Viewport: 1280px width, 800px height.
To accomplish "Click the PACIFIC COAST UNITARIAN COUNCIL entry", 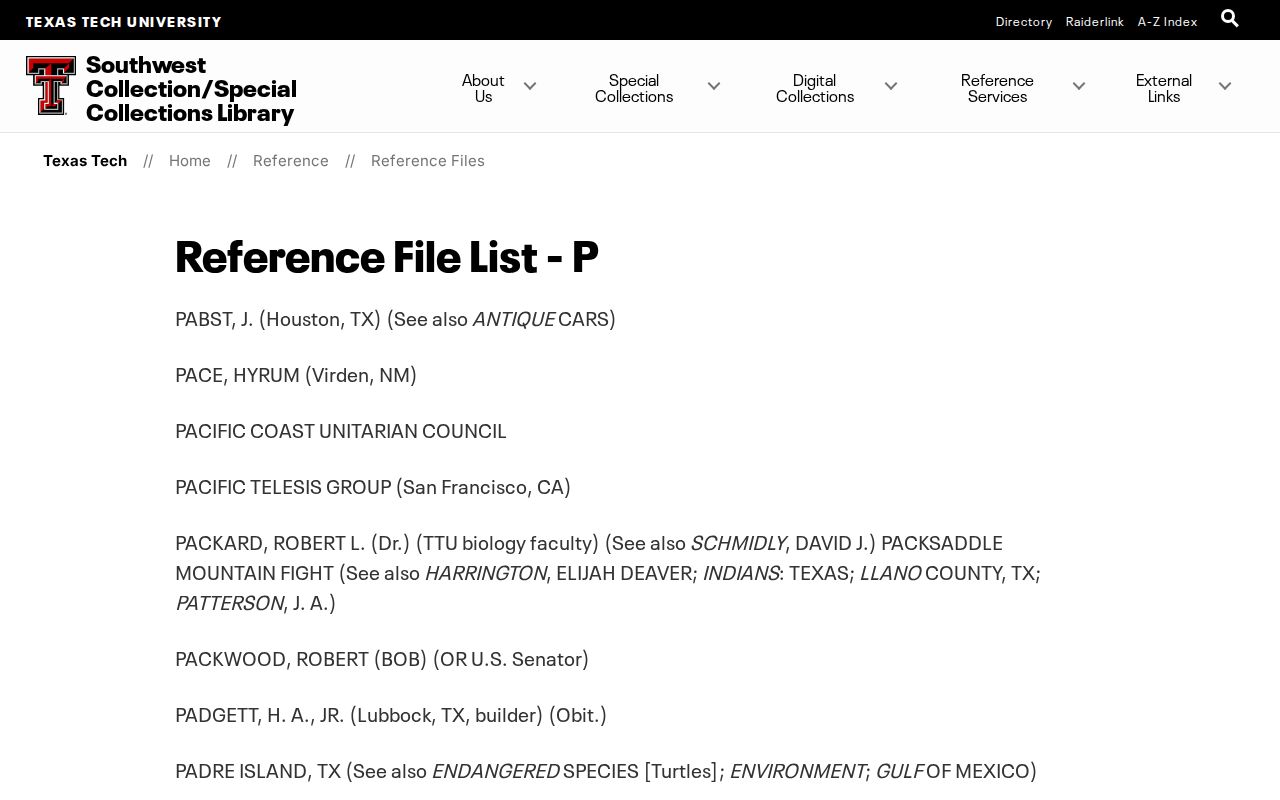I will (x=341, y=430).
